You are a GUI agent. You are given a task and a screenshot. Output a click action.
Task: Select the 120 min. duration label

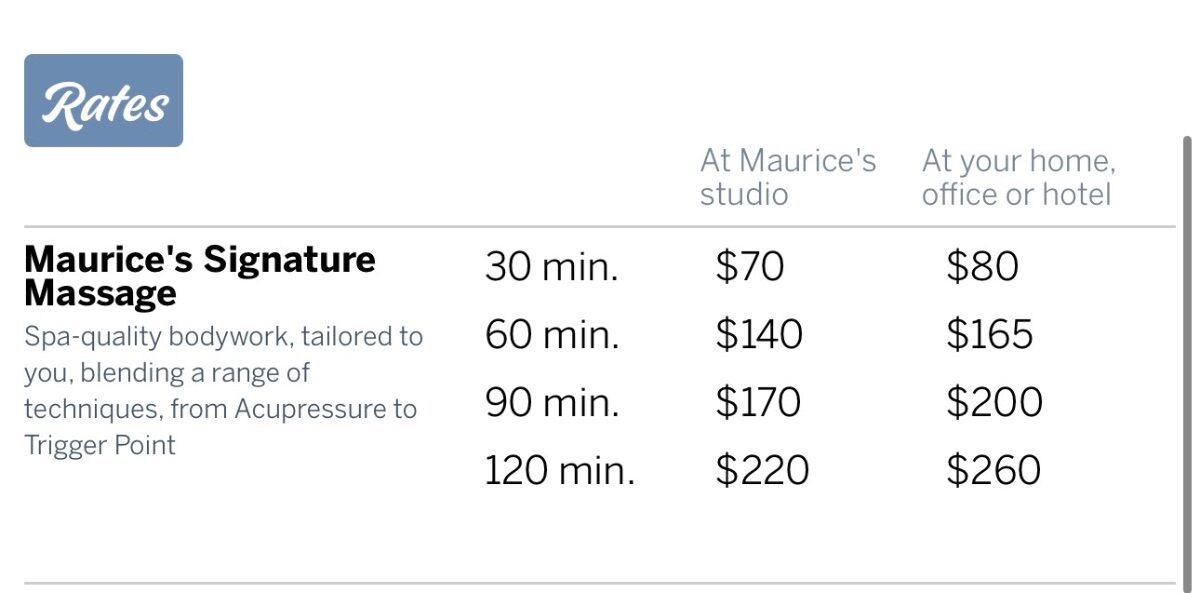point(559,471)
